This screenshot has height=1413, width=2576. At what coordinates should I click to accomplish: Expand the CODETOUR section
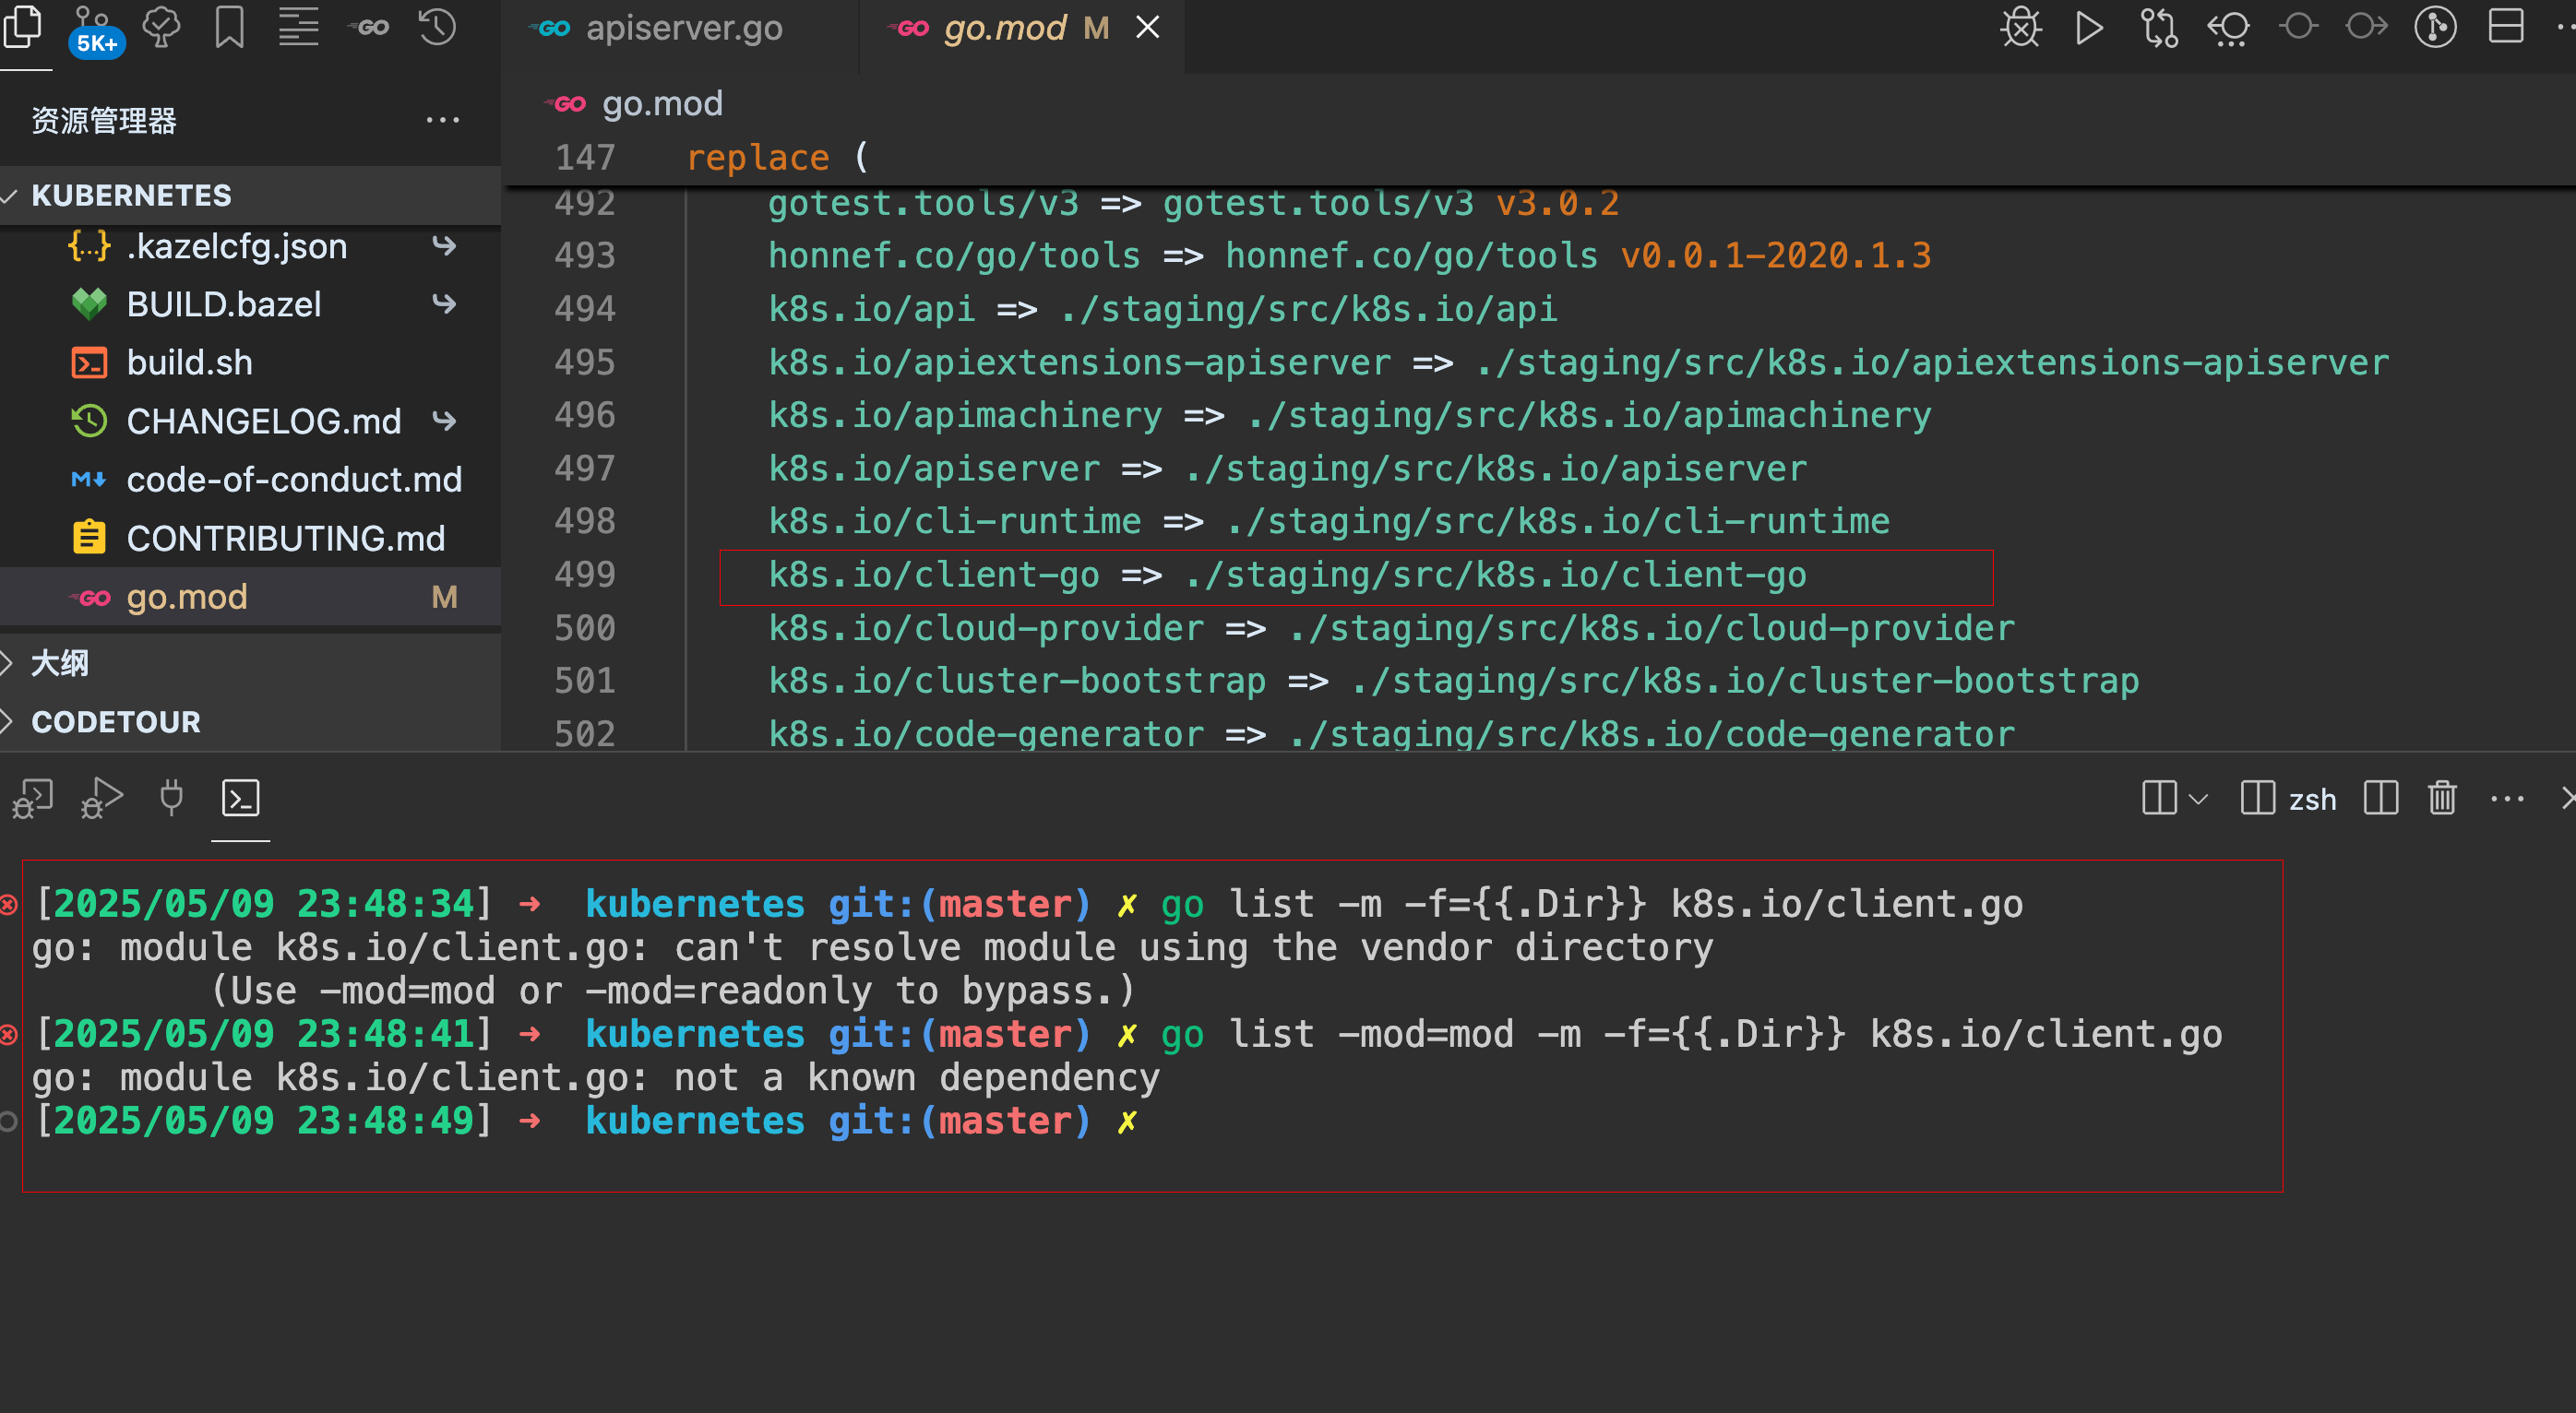click(x=250, y=721)
